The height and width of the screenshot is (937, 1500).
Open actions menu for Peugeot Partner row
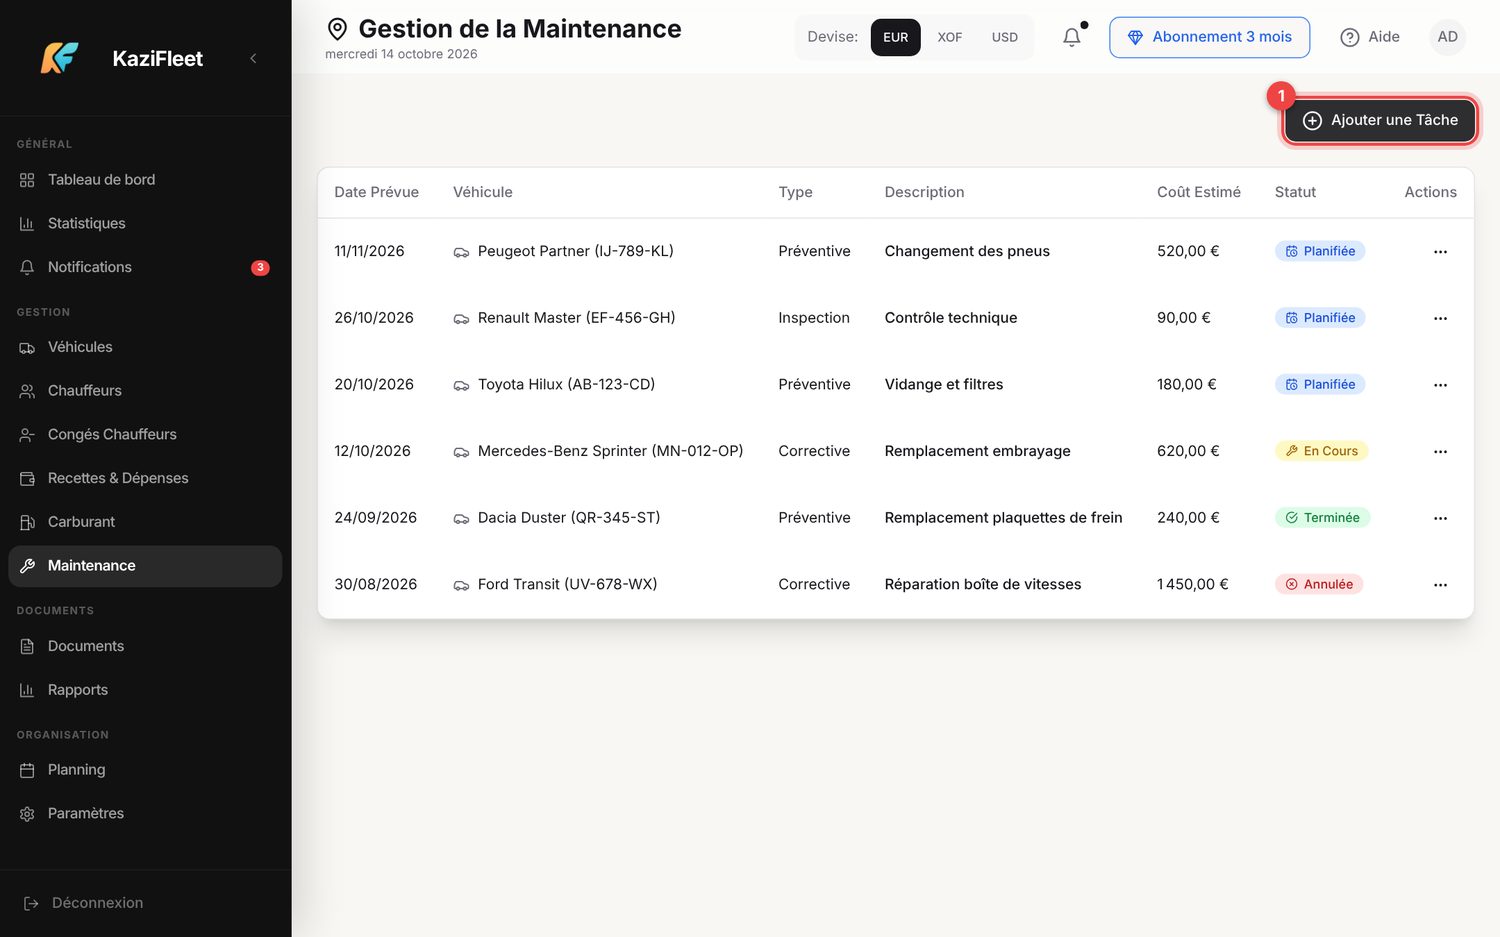pos(1440,252)
